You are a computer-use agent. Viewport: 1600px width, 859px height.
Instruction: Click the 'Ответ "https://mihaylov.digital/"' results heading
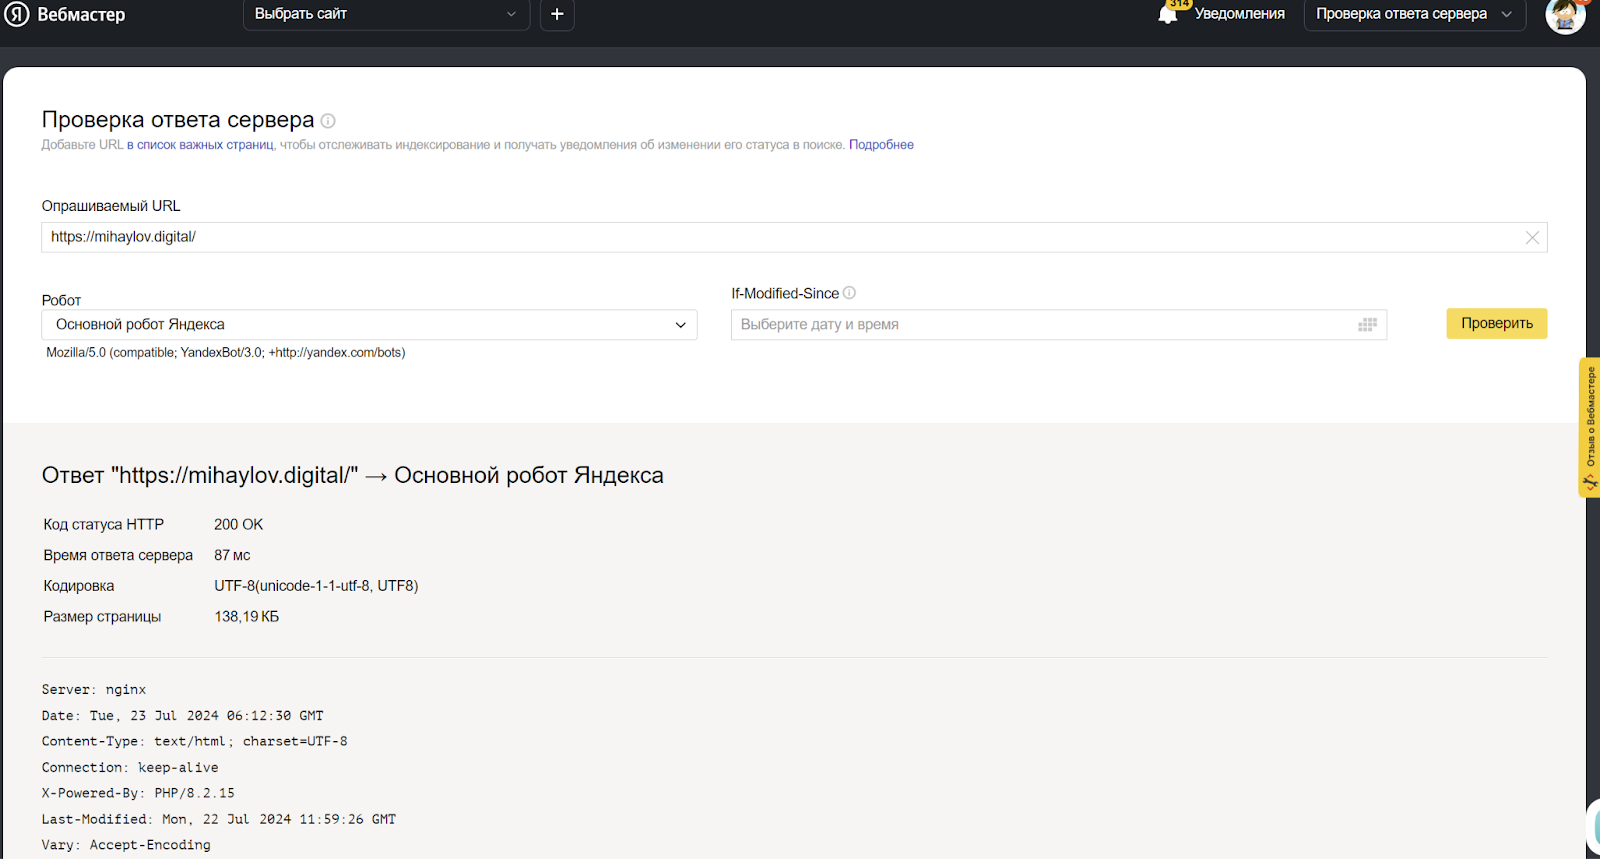point(352,475)
